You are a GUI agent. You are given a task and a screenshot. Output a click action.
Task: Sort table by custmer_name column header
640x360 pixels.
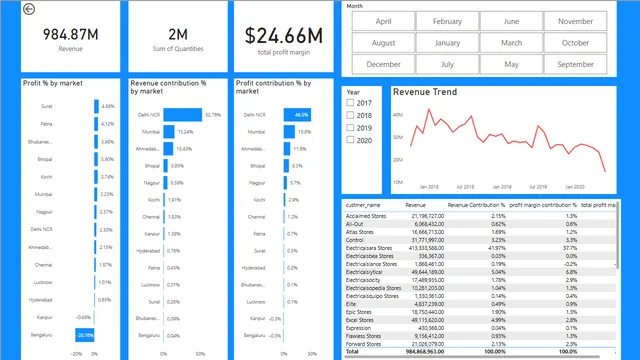363,205
